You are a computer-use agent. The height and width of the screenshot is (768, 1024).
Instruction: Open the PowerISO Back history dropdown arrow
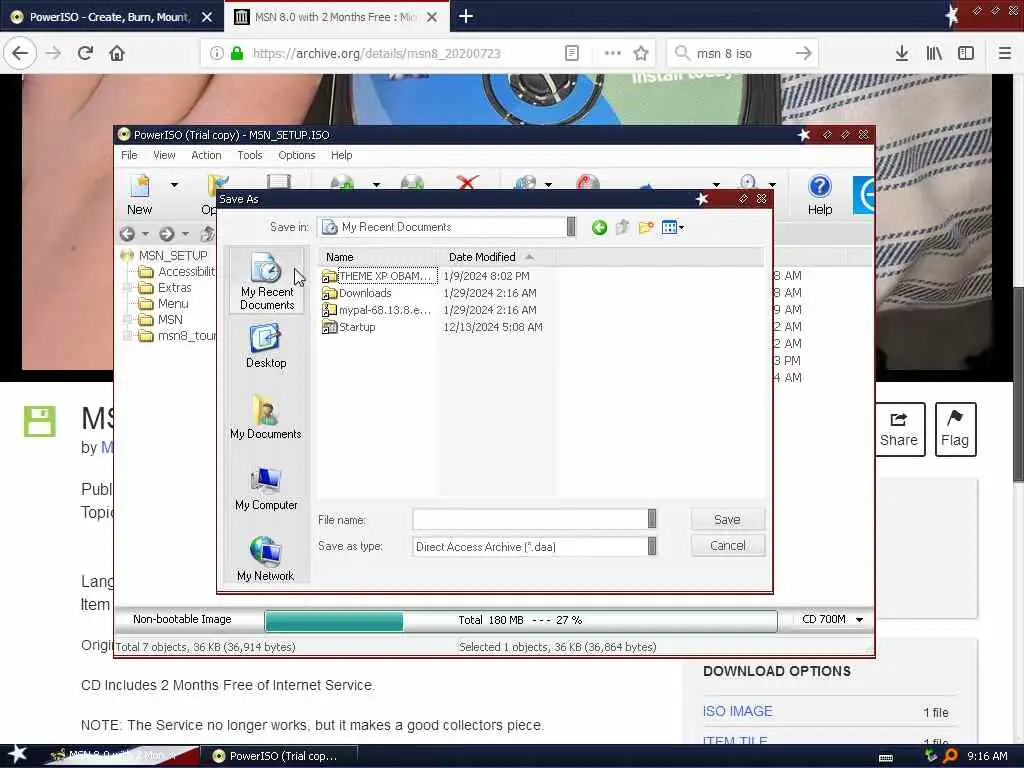click(146, 234)
